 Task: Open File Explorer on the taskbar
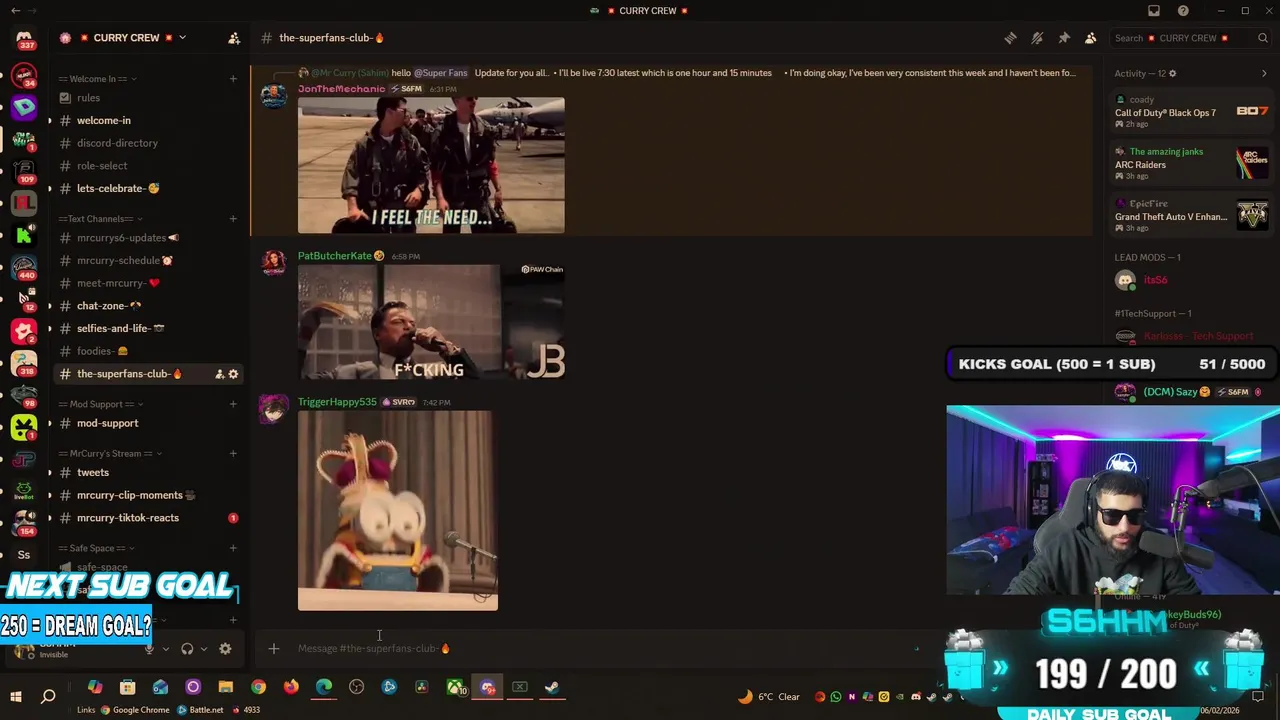pos(225,687)
